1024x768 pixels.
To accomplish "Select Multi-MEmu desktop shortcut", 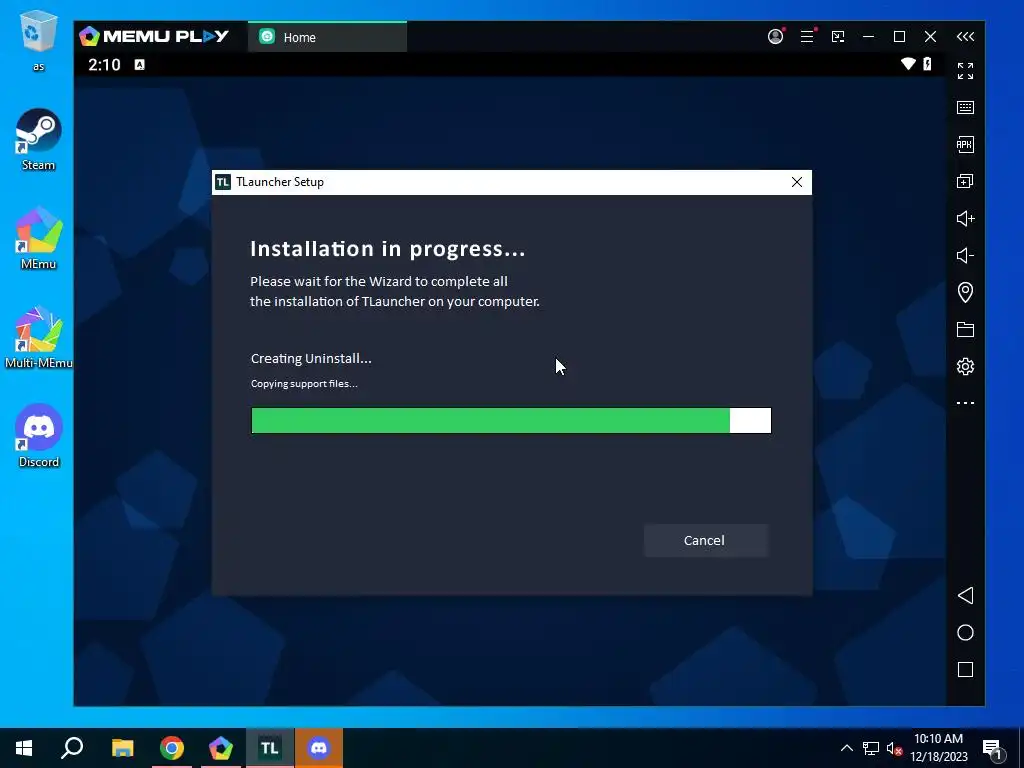I will click(x=39, y=338).
